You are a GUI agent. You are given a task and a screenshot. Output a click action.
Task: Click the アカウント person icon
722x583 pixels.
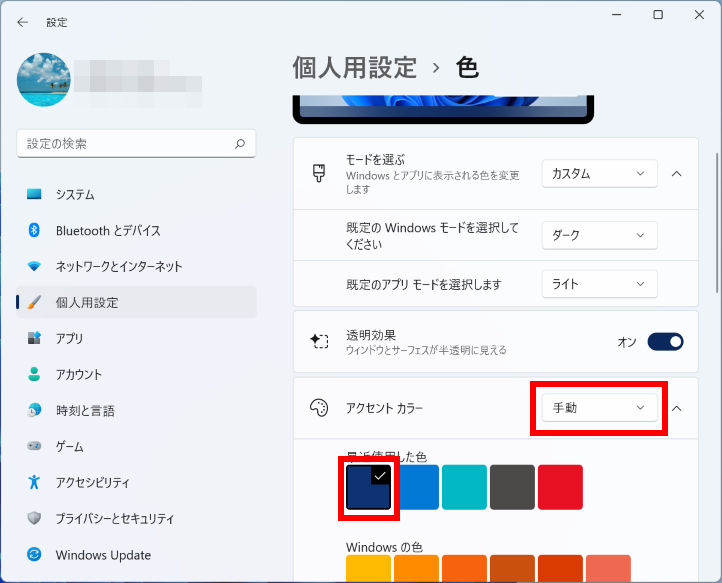pyautogui.click(x=34, y=374)
